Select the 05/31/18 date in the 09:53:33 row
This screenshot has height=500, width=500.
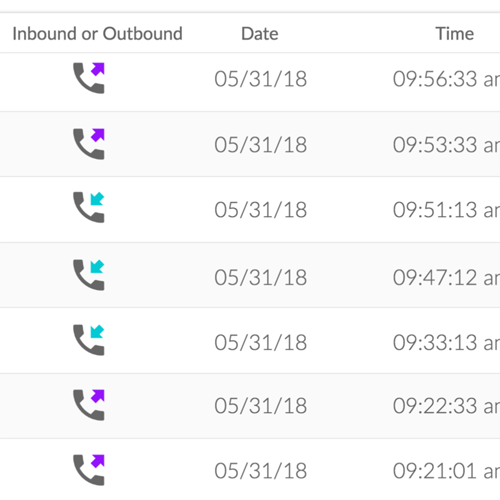coord(261,145)
